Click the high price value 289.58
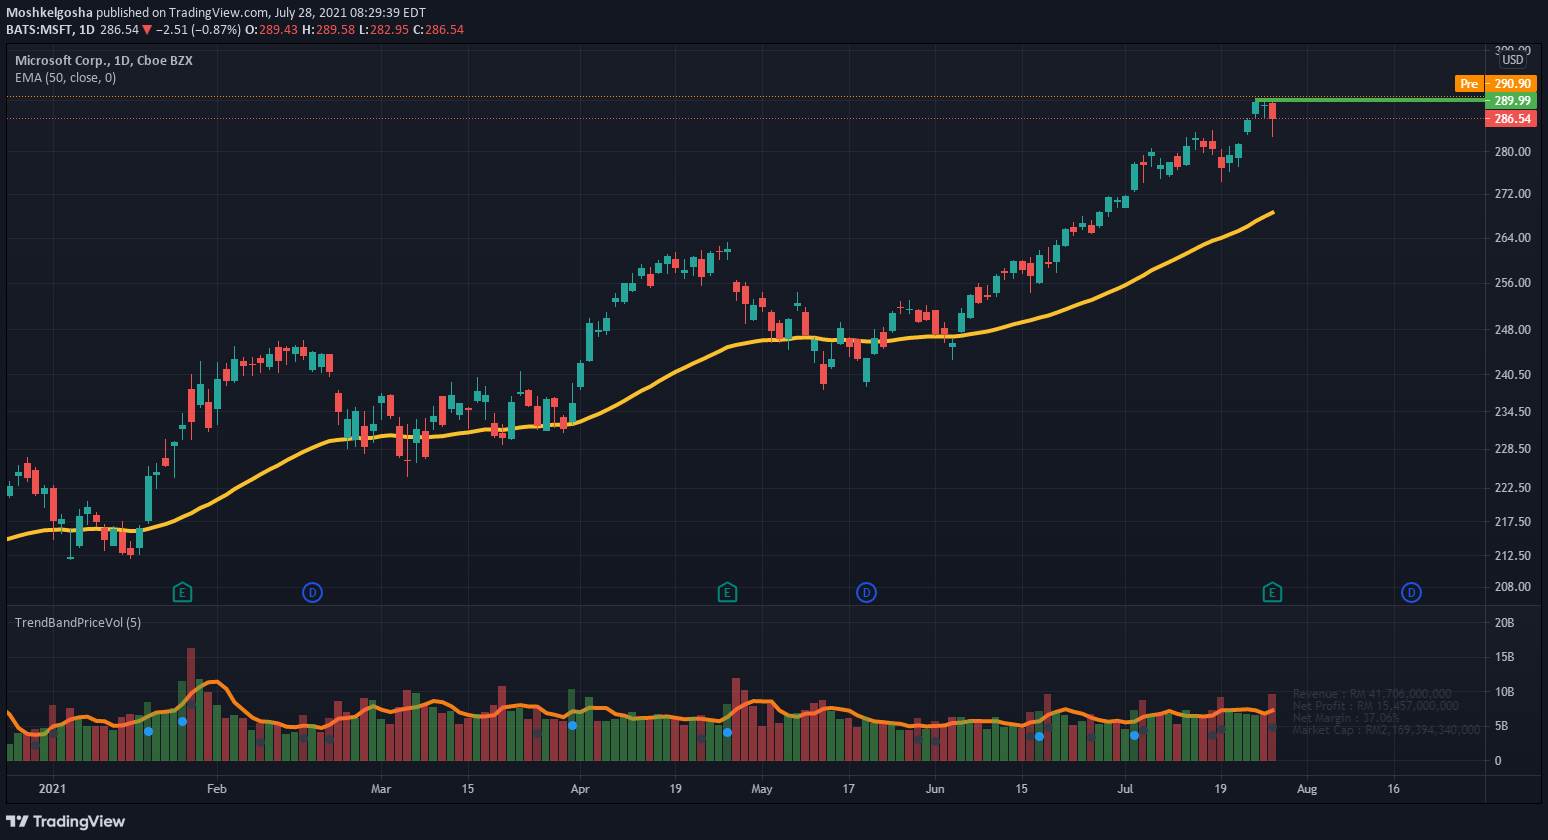 coord(335,30)
